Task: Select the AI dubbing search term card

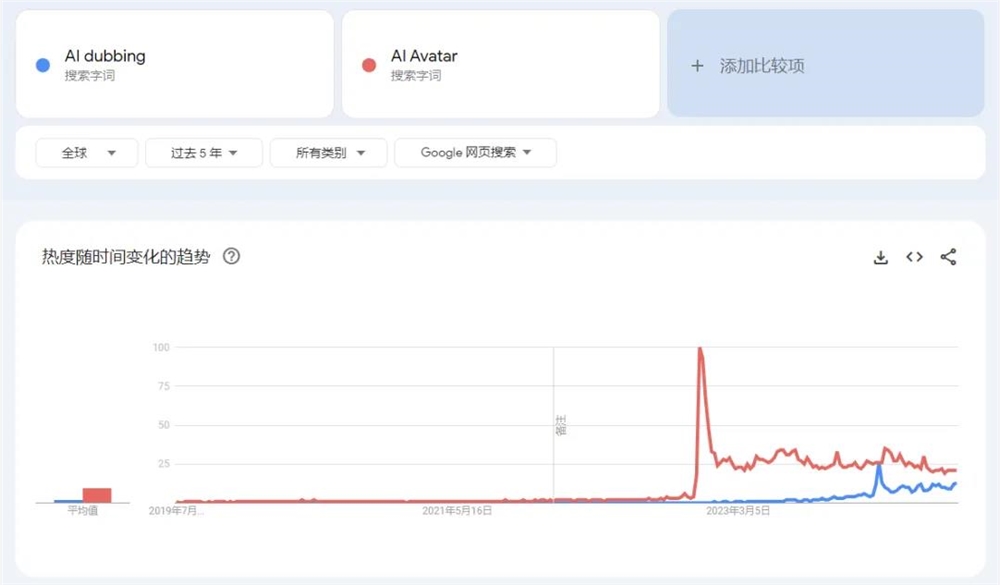Action: point(175,63)
